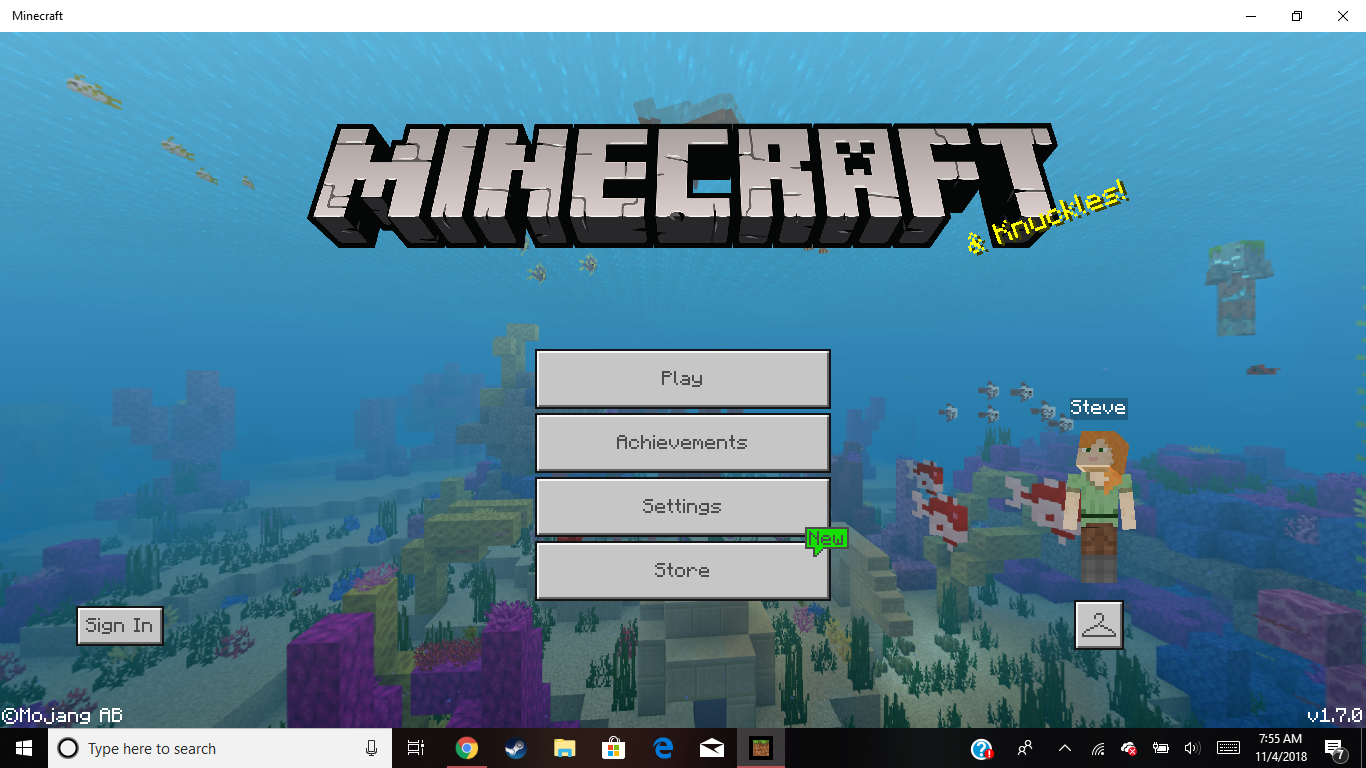Activate Cortana's microphone voice search

click(370, 748)
